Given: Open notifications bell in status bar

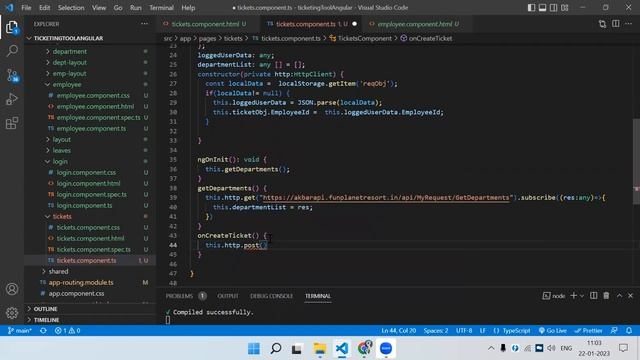Looking at the screenshot, I should [x=629, y=331].
